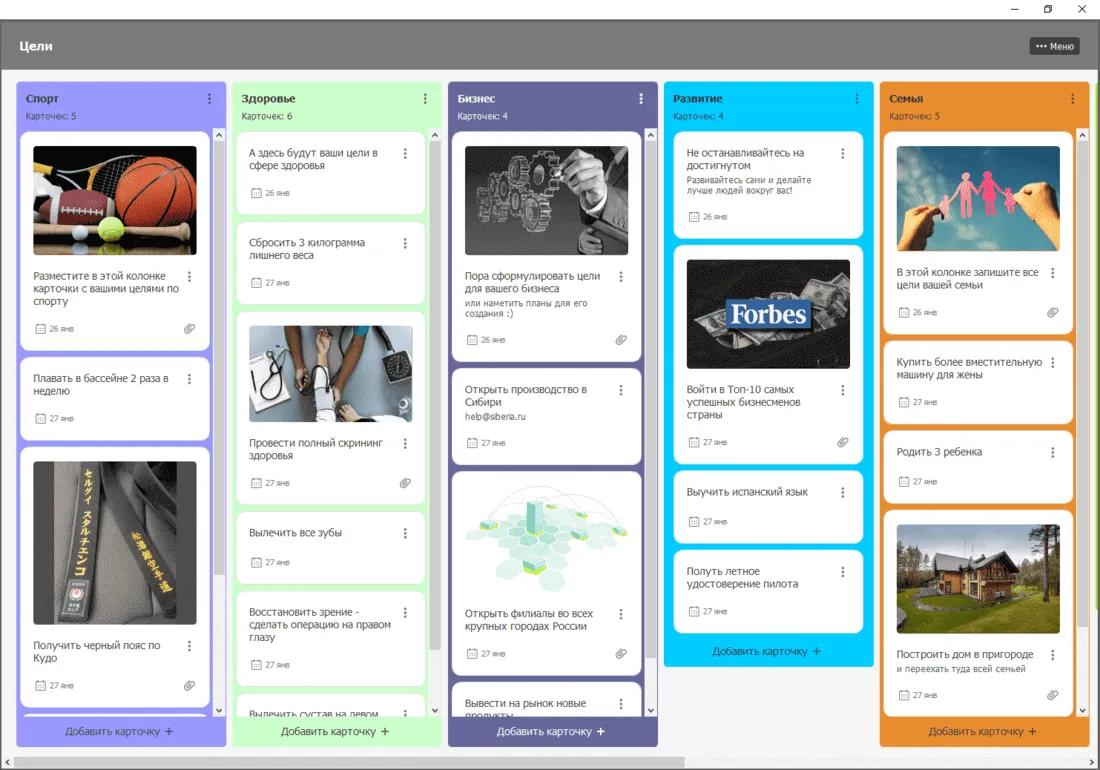Screen dimensions: 1100x770
Task: Add a card to the Семья column
Action: click(982, 732)
